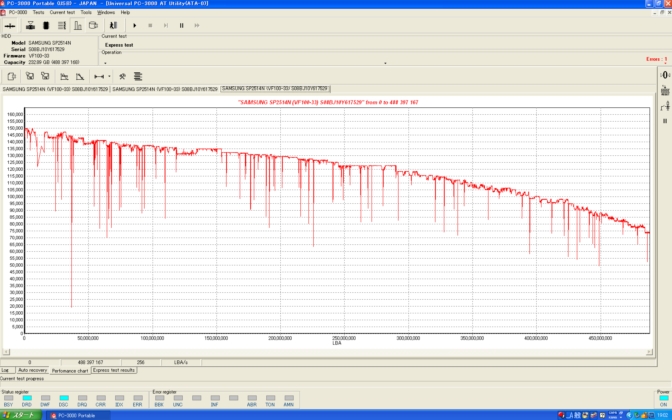The image size is (672, 420).
Task: Click the greyed fast-forward button
Action: tap(197, 26)
